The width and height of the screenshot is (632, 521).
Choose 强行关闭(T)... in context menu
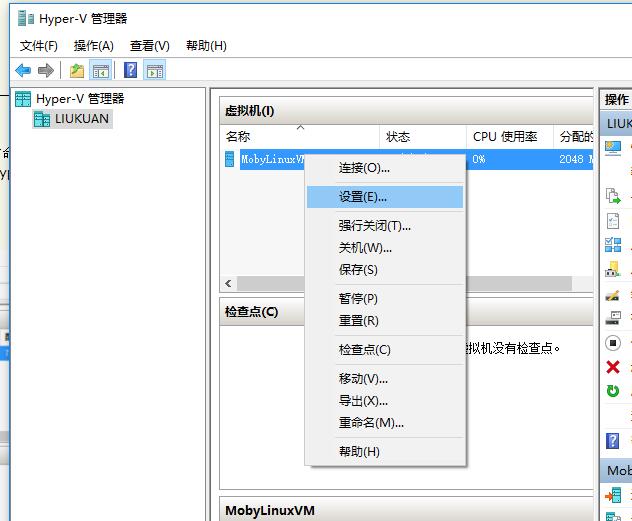(385, 226)
